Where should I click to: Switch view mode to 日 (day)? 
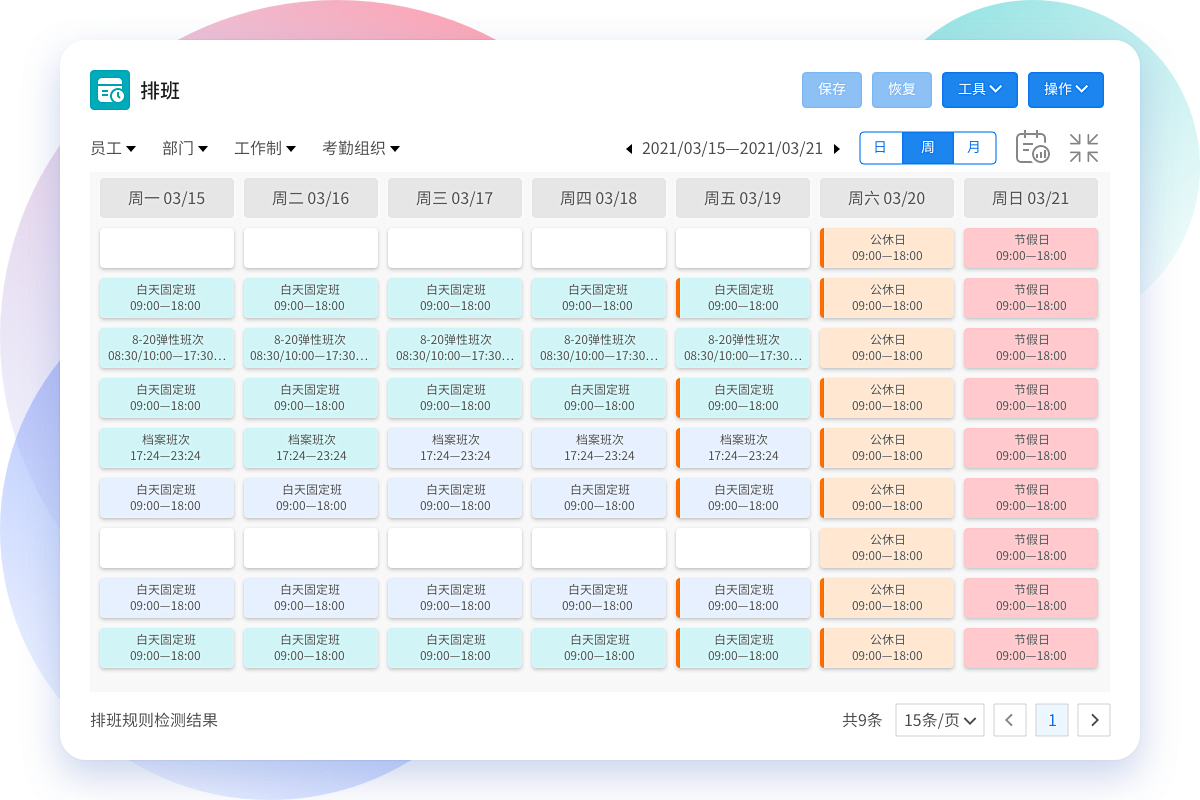[881, 147]
